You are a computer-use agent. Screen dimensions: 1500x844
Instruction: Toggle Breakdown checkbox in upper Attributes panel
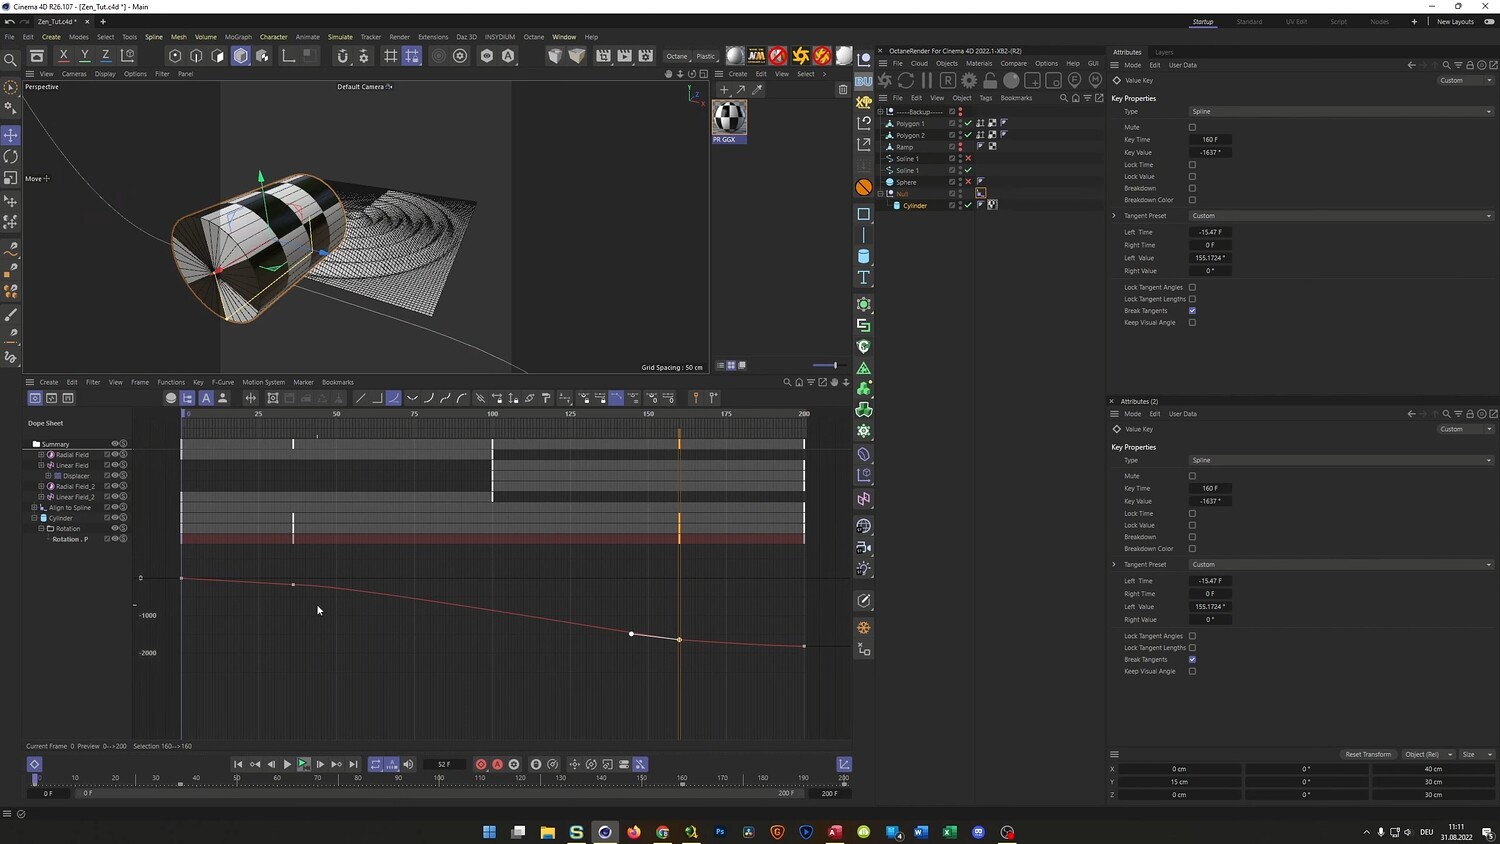(x=1192, y=188)
